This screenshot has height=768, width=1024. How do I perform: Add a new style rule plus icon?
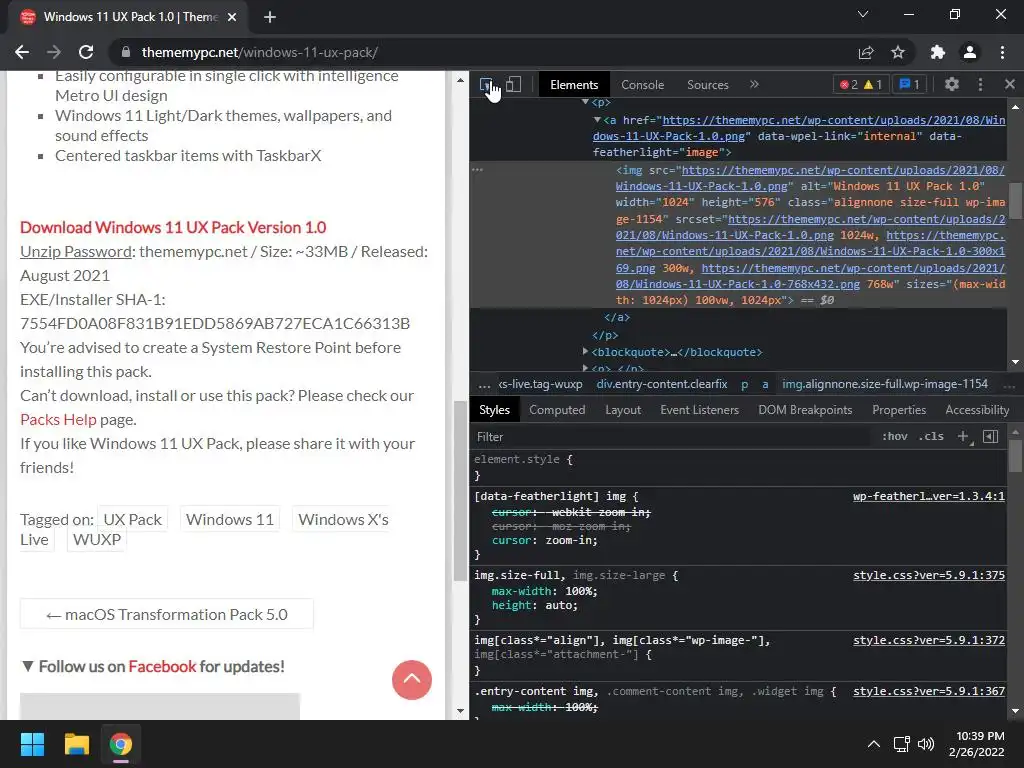coord(963,436)
